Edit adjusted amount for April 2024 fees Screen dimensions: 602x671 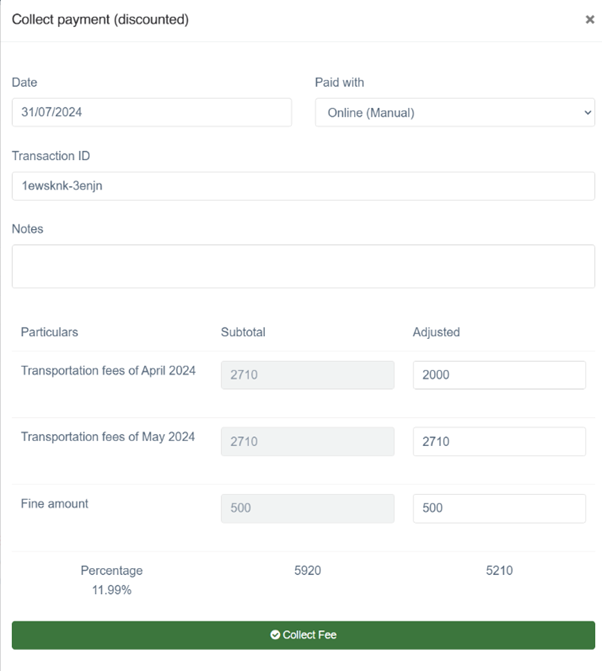coord(499,375)
